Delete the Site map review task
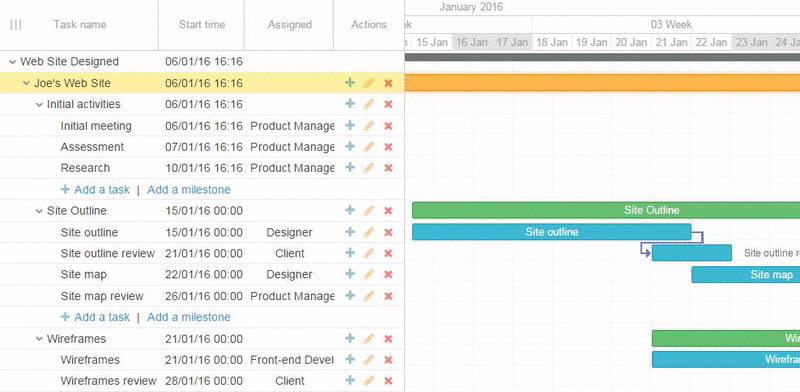Image resolution: width=800 pixels, height=392 pixels. [x=388, y=296]
